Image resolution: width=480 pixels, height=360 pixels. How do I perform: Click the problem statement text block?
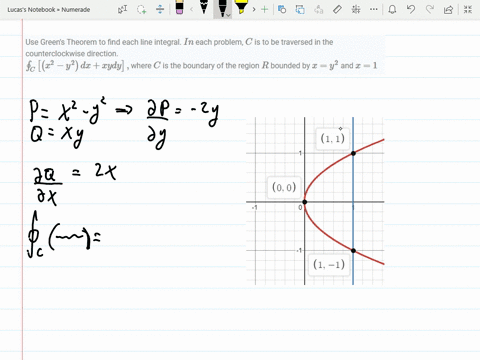(205, 54)
